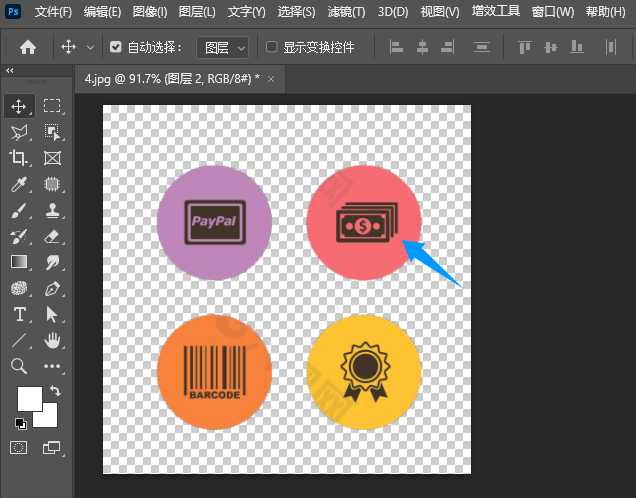This screenshot has width=636, height=498.
Task: Change the screen mode
Action: coord(52,448)
